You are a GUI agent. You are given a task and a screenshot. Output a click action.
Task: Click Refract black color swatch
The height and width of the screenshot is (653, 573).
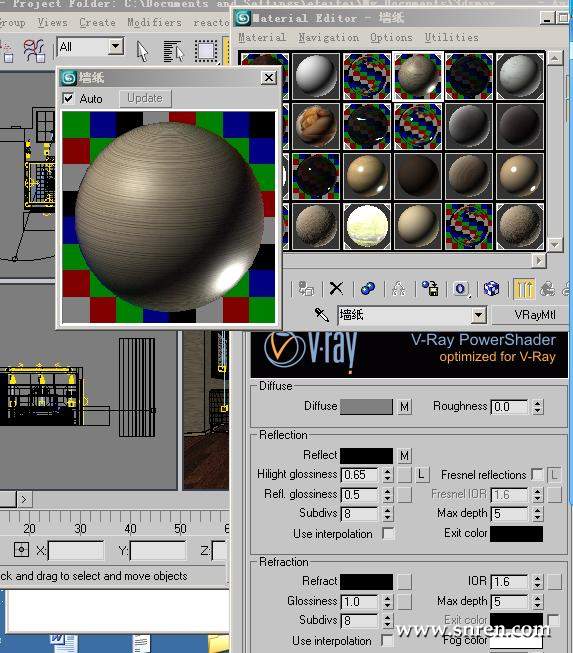[366, 581]
